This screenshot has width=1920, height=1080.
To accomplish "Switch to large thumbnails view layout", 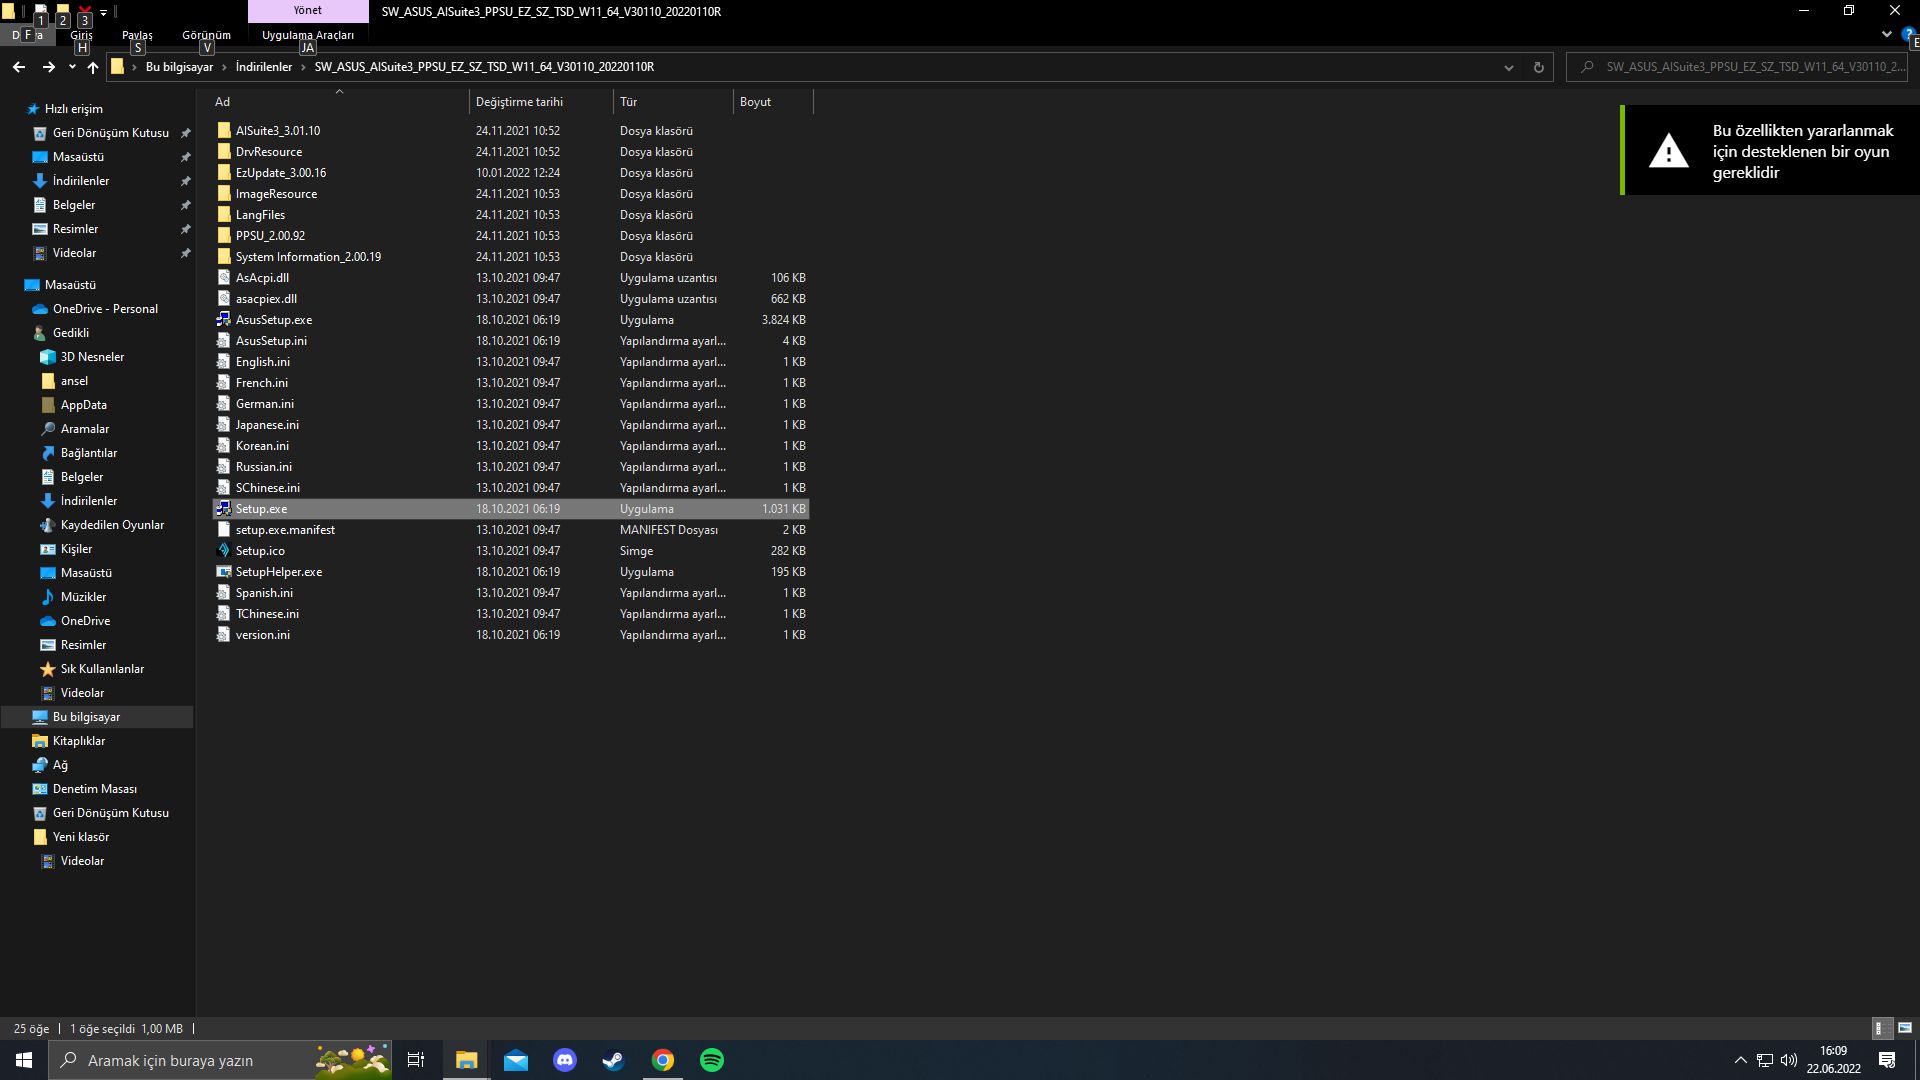I will [x=1905, y=1028].
